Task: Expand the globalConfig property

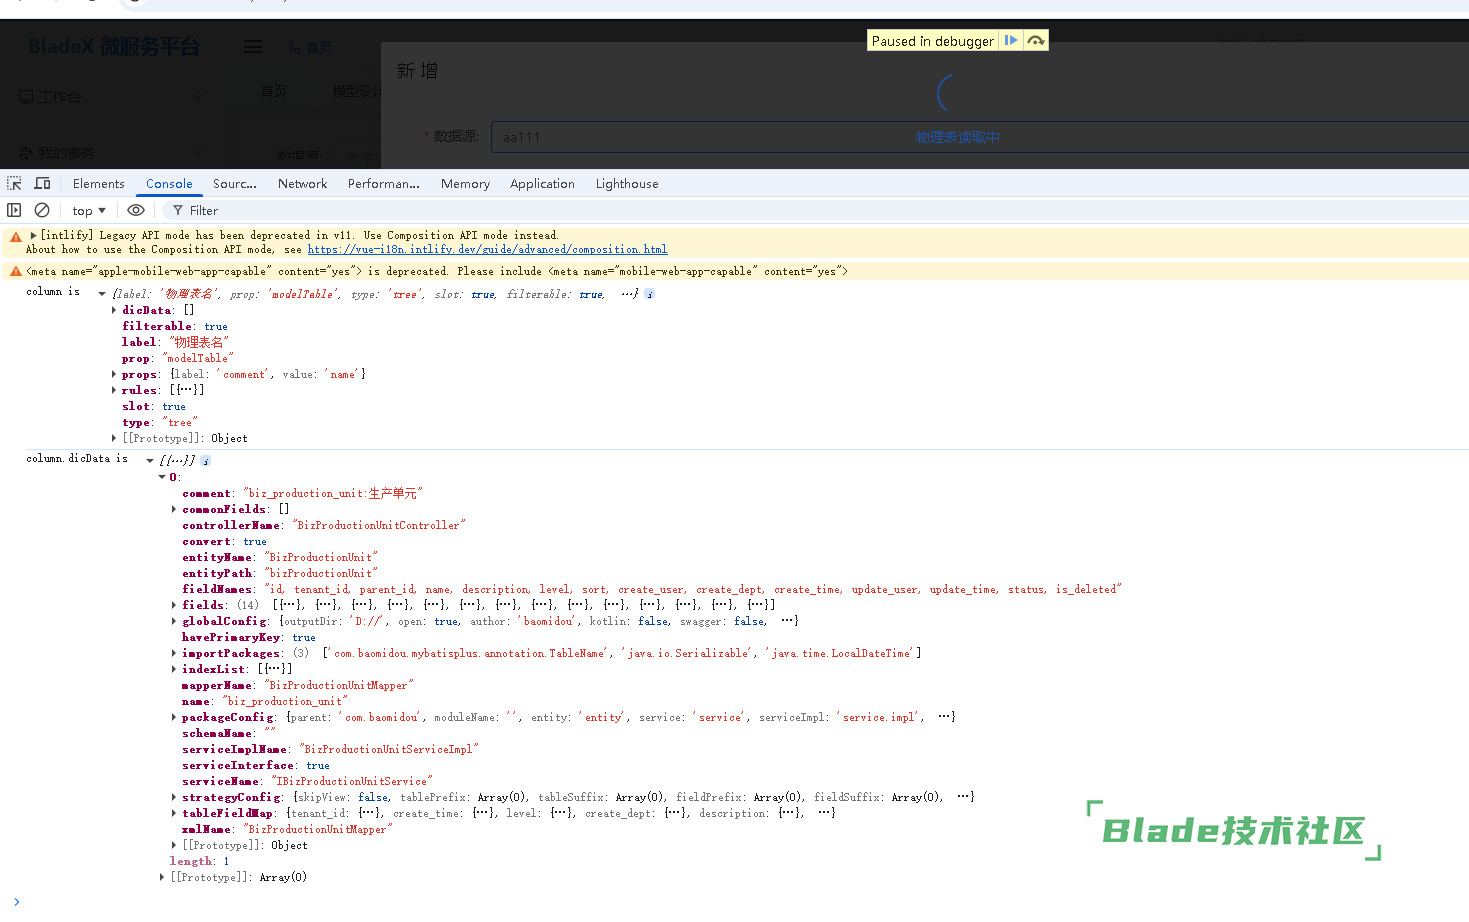Action: click(174, 621)
